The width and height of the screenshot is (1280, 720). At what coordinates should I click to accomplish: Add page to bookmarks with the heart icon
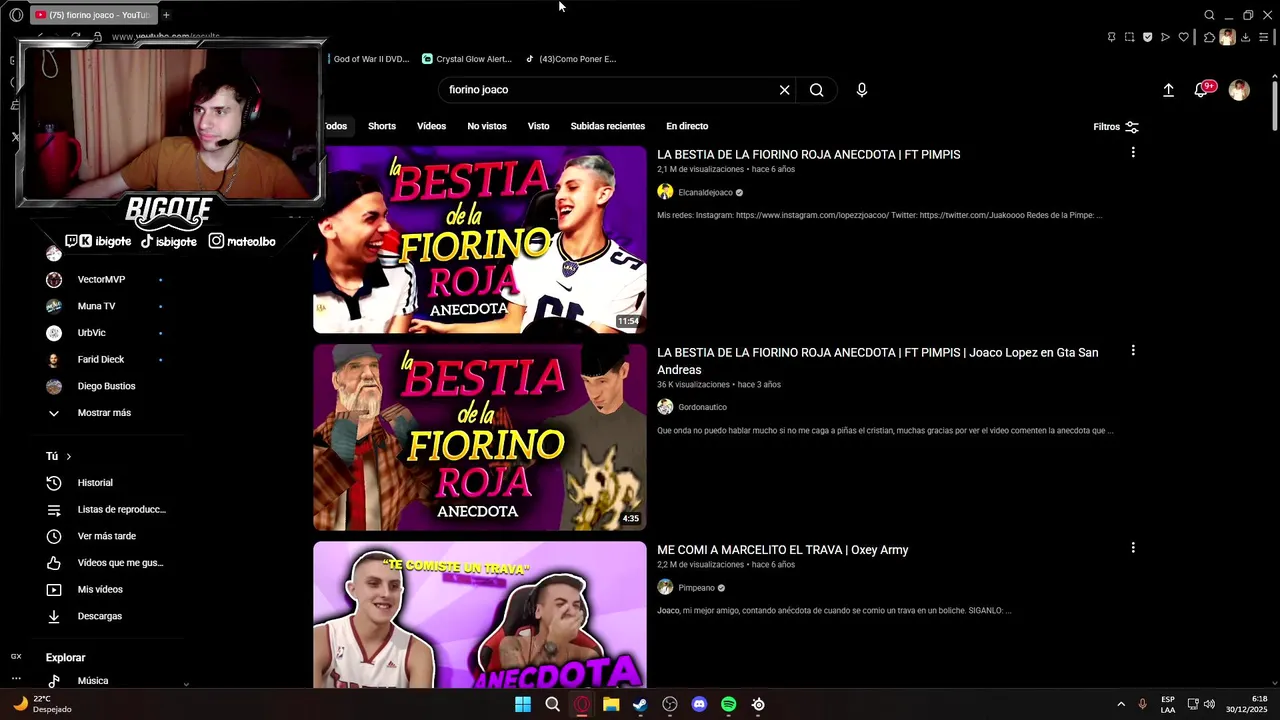click(x=1183, y=37)
